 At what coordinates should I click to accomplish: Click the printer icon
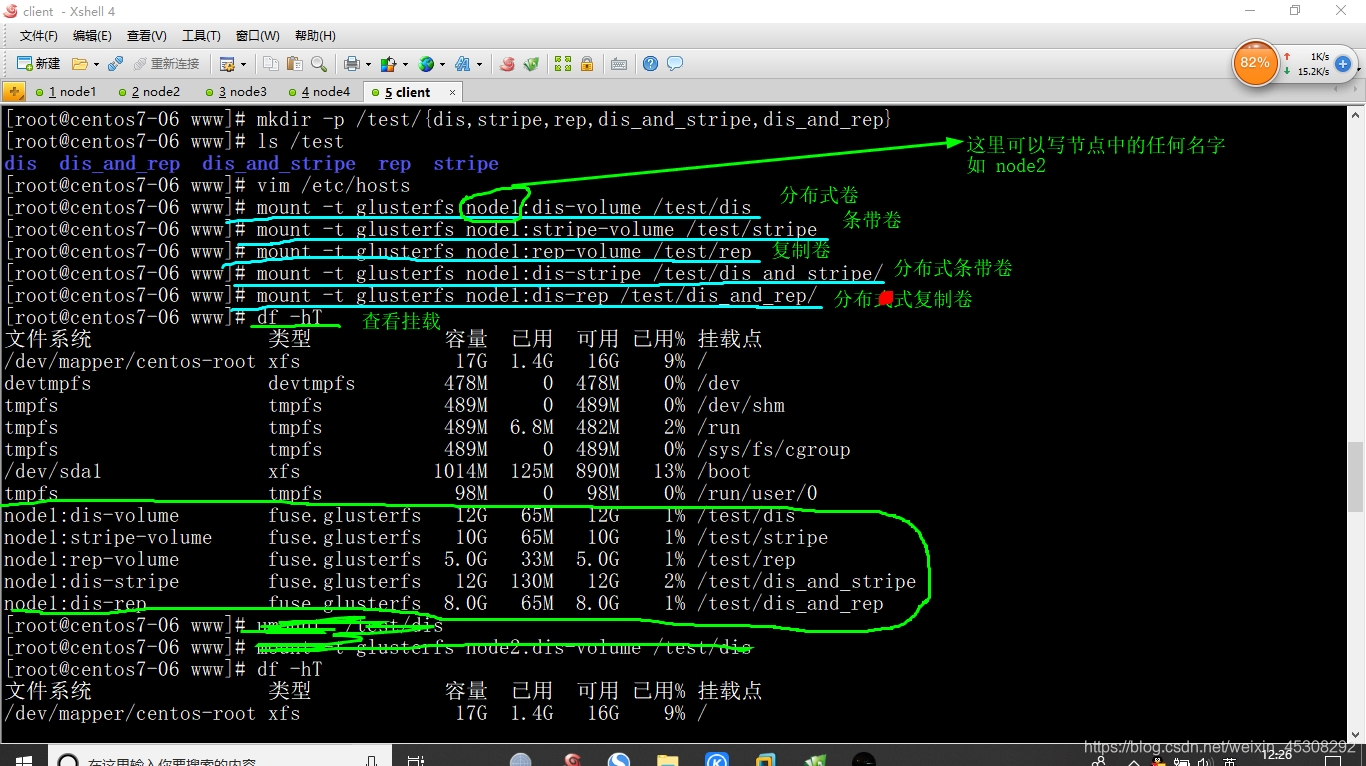point(351,64)
